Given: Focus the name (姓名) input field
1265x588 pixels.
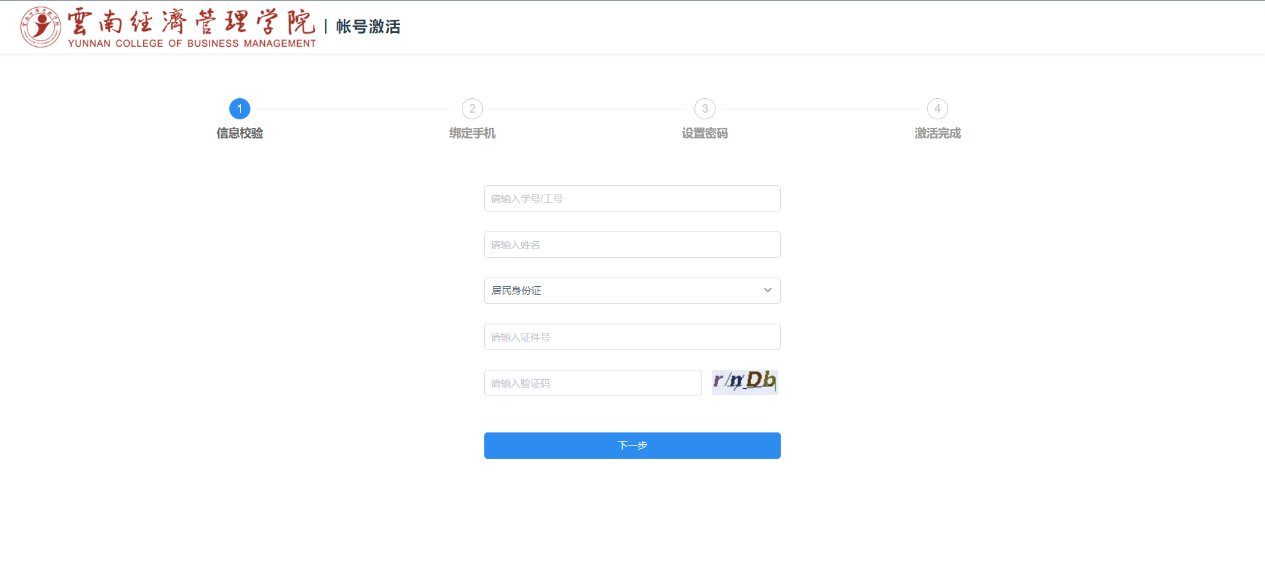Looking at the screenshot, I should (632, 245).
